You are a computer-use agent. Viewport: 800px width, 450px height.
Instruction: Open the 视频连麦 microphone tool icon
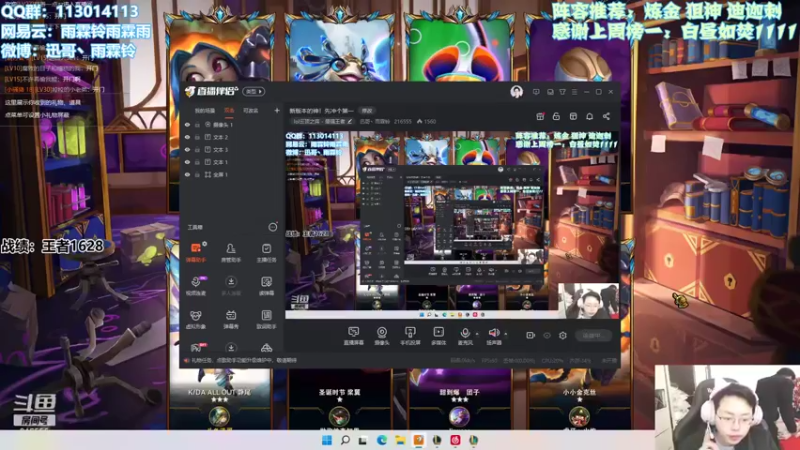click(196, 286)
